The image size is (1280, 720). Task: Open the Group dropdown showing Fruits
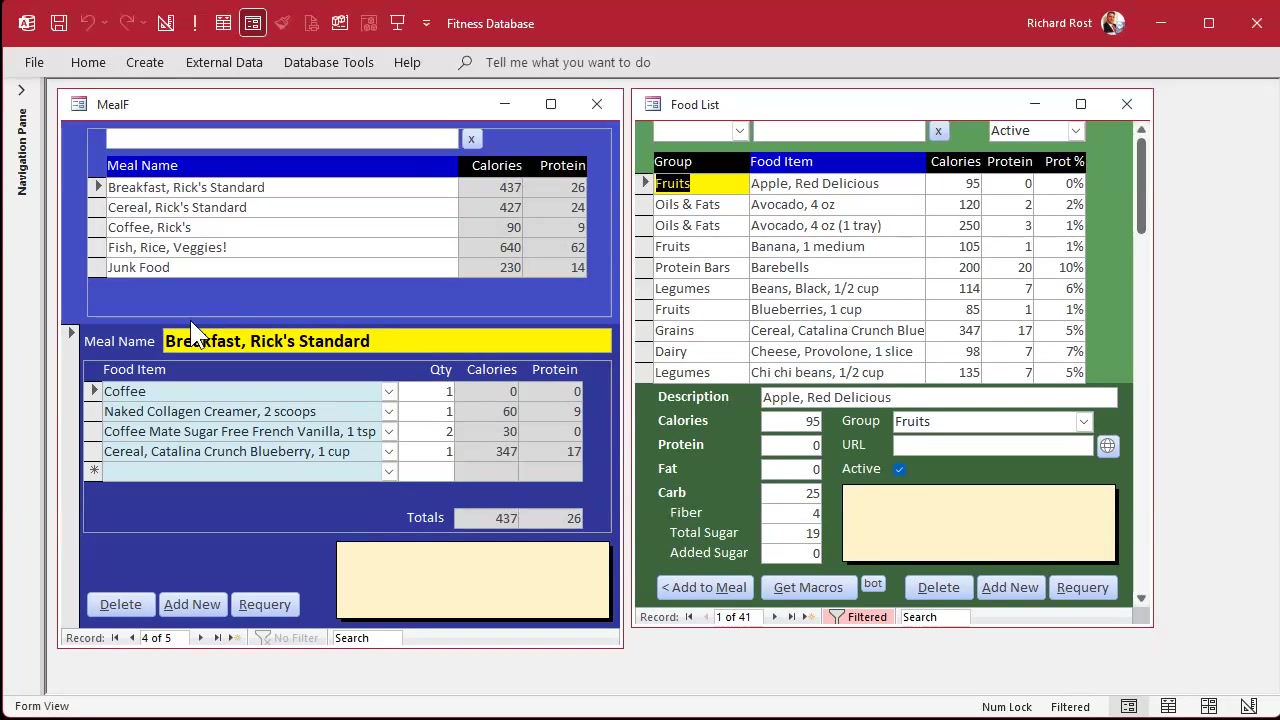(x=1083, y=422)
